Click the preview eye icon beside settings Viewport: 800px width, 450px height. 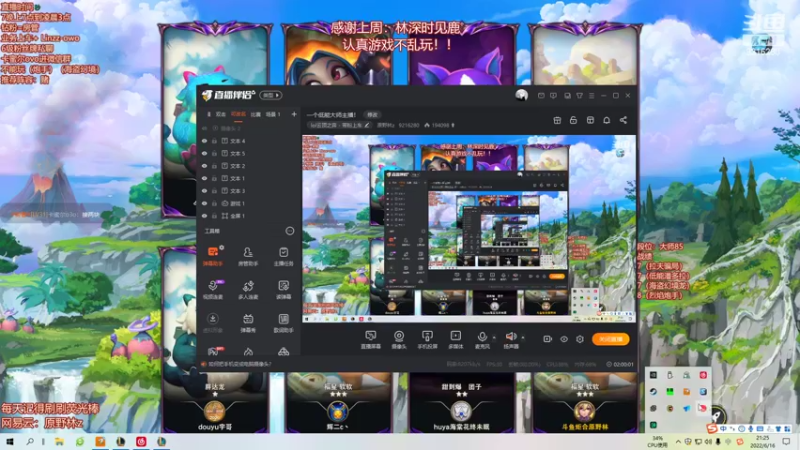[564, 339]
